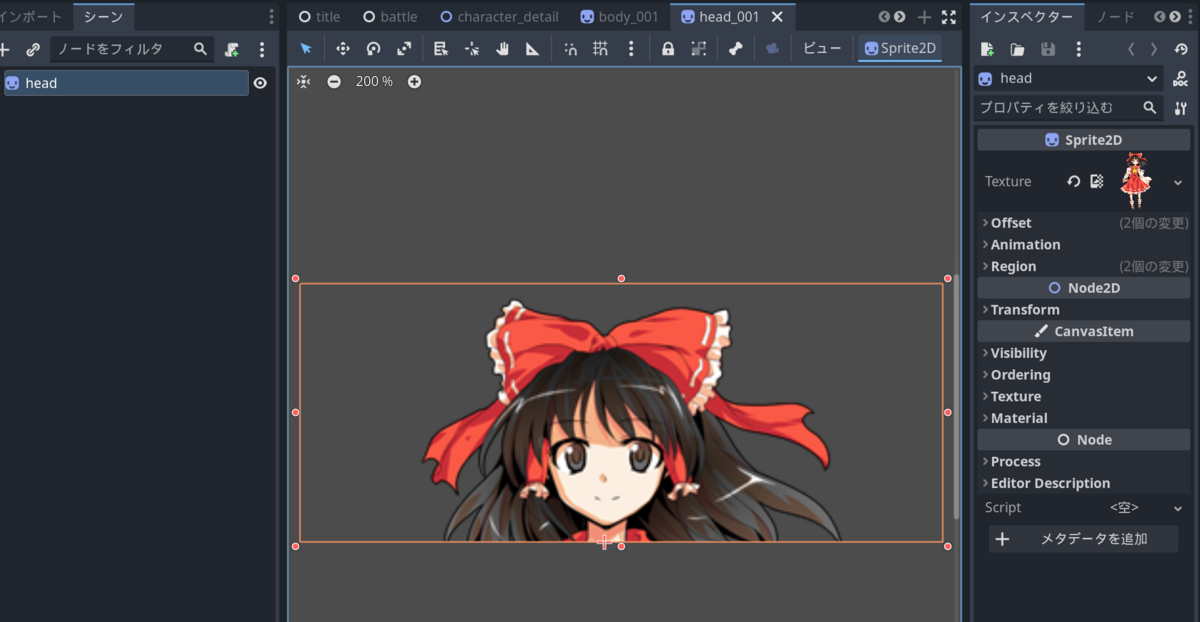Viewport: 1200px width, 622px height.
Task: Zoom out with the minus button
Action: pyautogui.click(x=334, y=82)
